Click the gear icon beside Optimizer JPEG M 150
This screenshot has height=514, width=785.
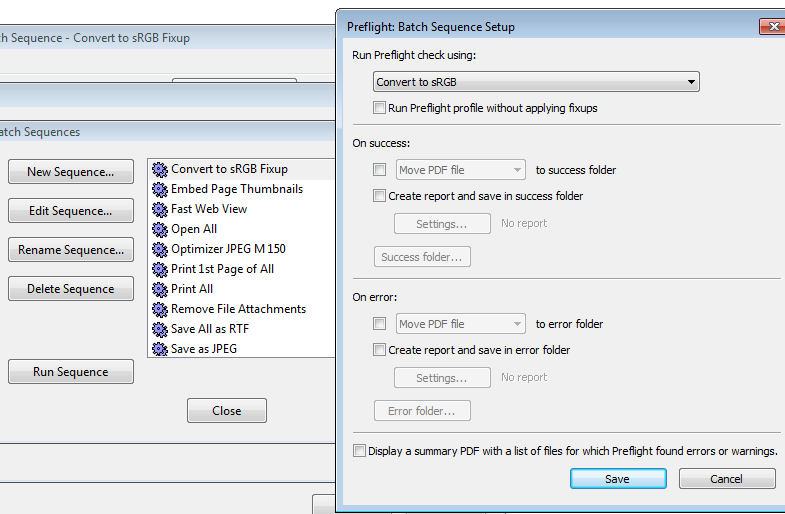pos(160,250)
